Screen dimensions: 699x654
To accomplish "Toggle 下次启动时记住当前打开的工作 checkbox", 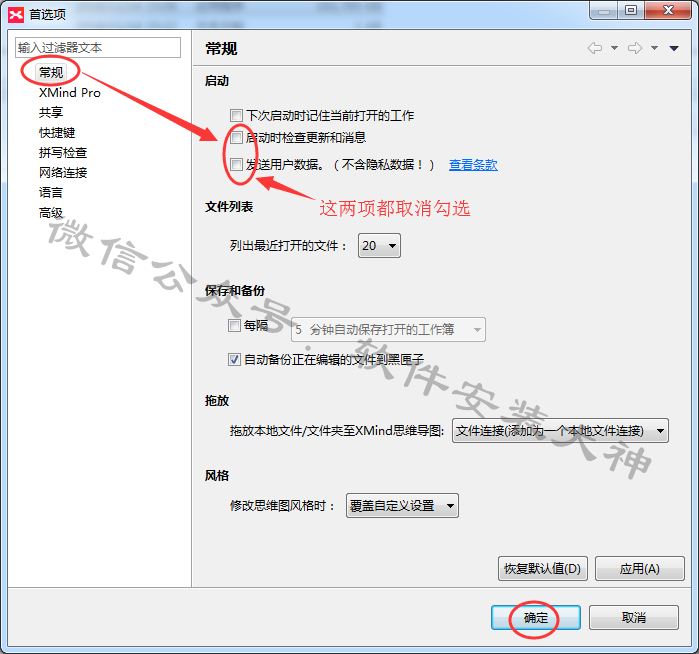I will pyautogui.click(x=236, y=115).
